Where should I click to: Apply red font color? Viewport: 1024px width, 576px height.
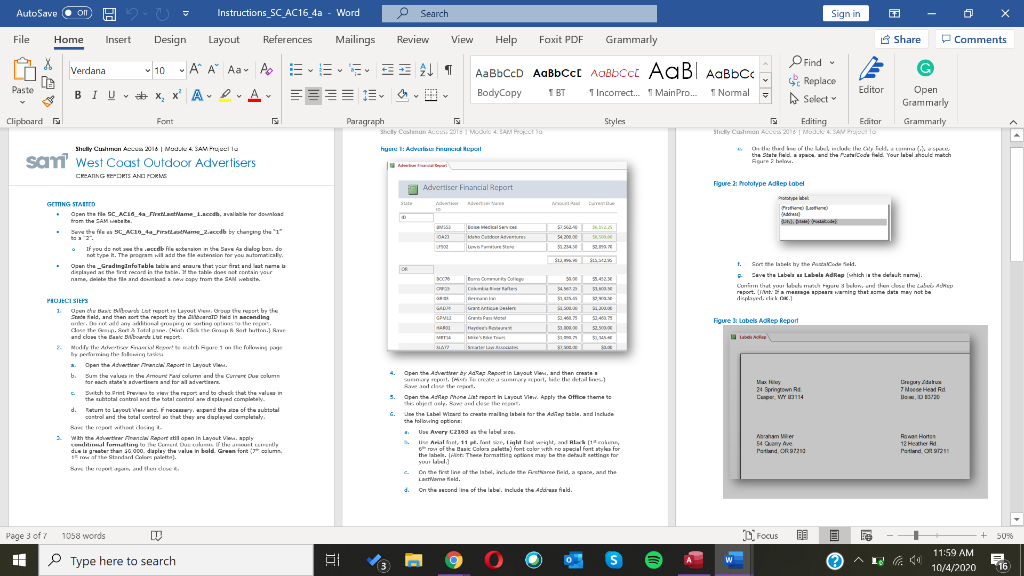click(x=254, y=96)
